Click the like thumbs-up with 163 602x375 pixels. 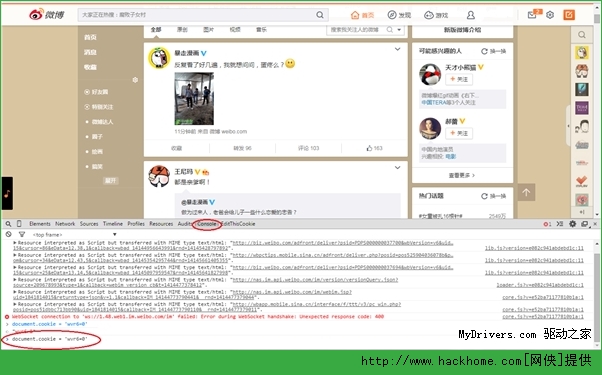pyautogui.click(x=374, y=148)
